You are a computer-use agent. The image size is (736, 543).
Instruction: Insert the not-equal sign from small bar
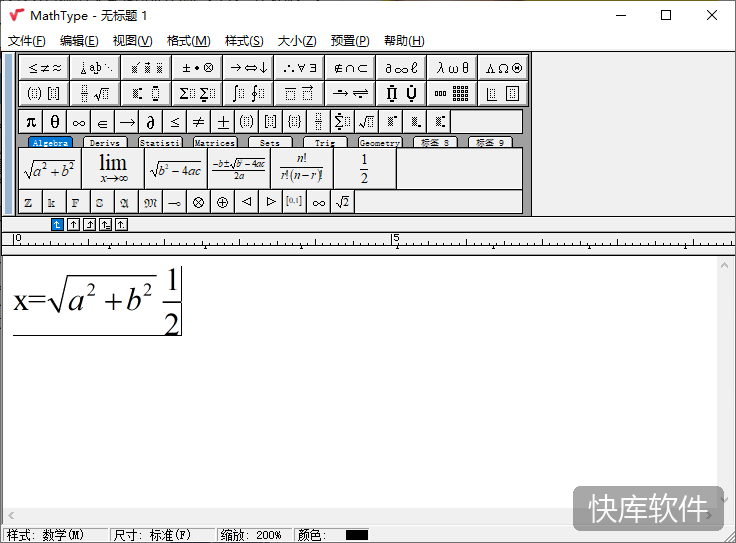coord(199,122)
